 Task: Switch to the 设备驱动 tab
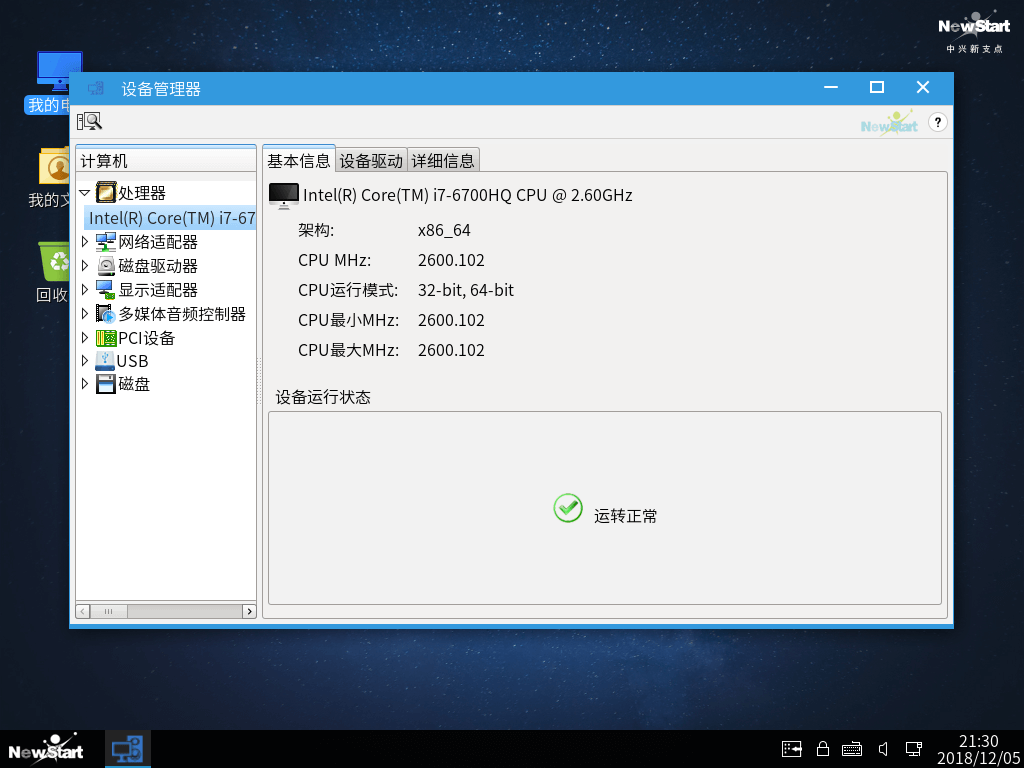[372, 161]
